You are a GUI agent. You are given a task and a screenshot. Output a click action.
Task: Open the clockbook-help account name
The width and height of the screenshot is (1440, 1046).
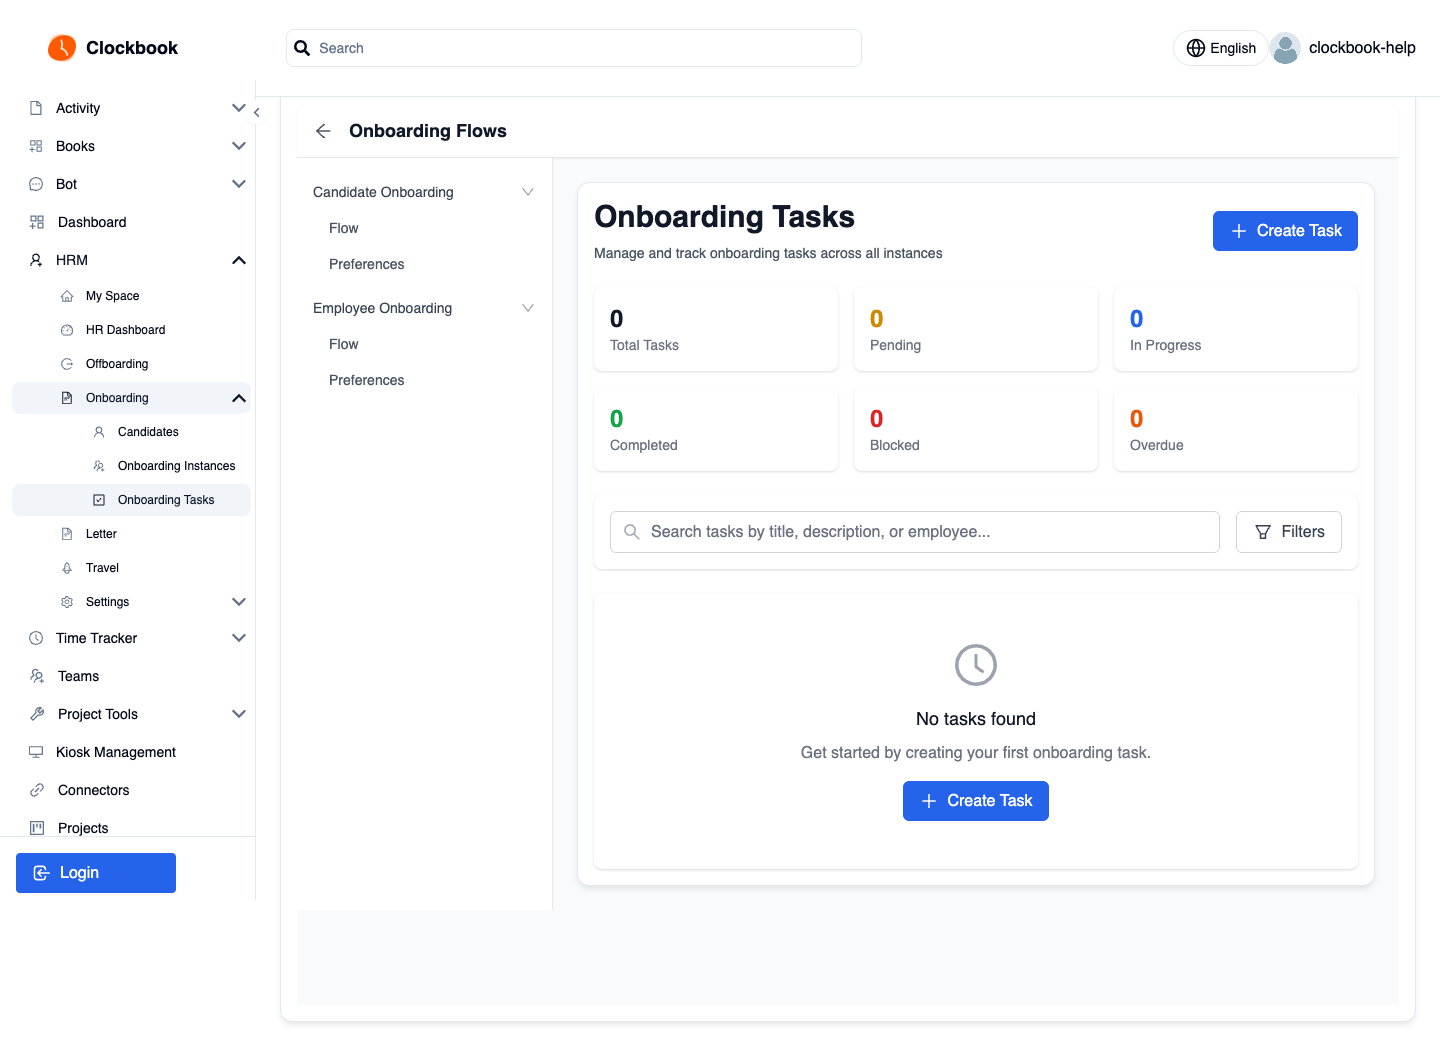(1362, 48)
